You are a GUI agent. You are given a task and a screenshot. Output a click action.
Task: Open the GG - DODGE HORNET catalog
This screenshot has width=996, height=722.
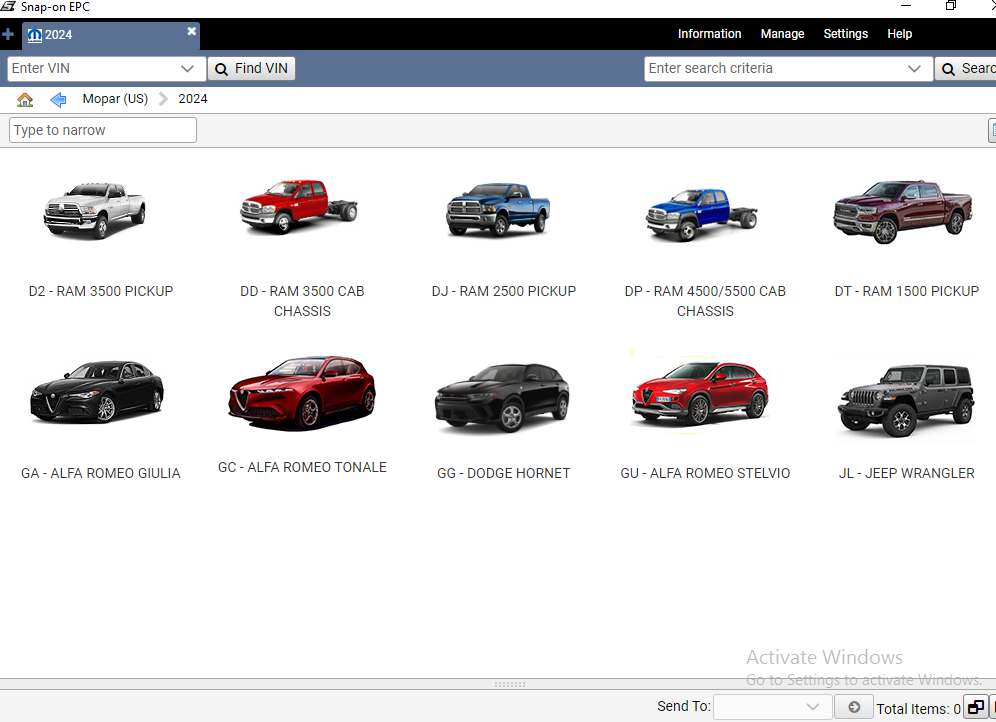click(501, 396)
